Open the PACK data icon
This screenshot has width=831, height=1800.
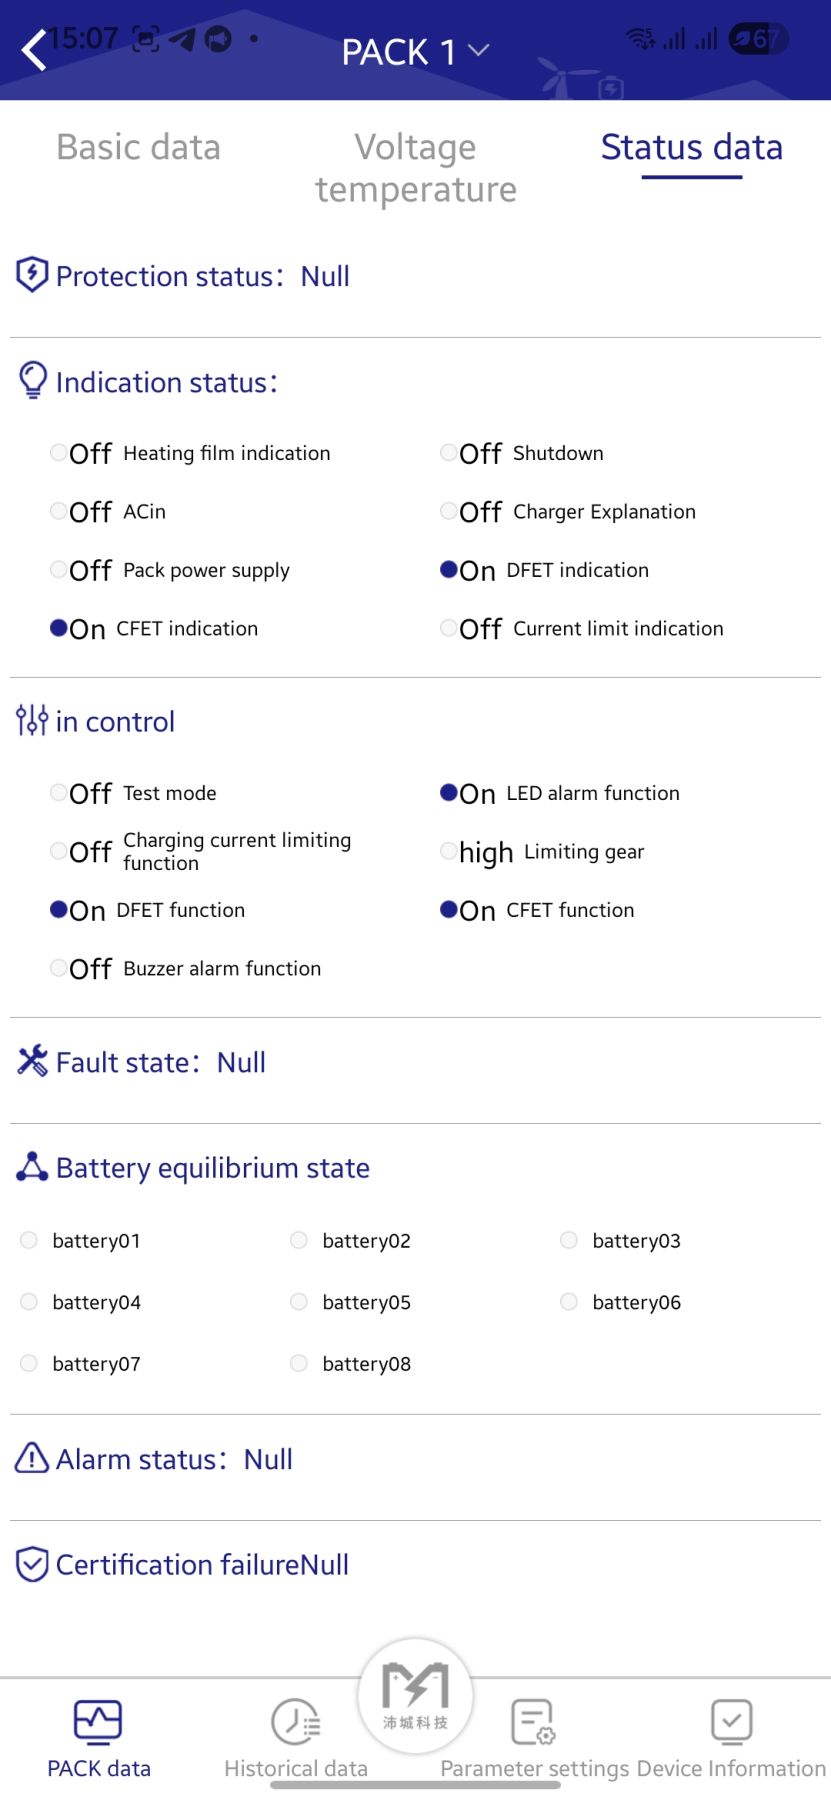tap(98, 1720)
